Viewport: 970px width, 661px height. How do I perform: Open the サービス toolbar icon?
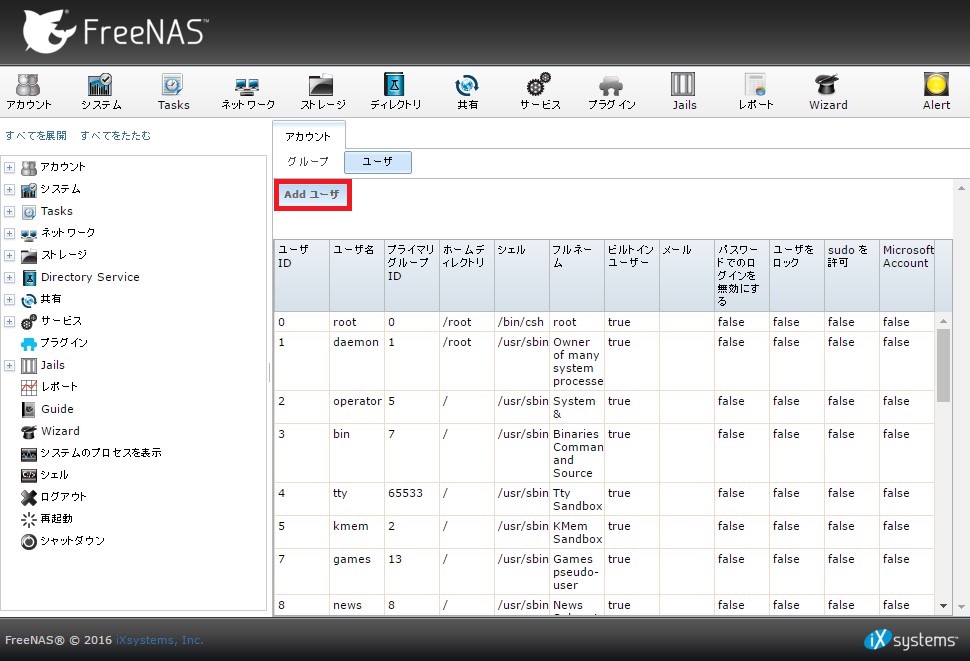point(540,92)
